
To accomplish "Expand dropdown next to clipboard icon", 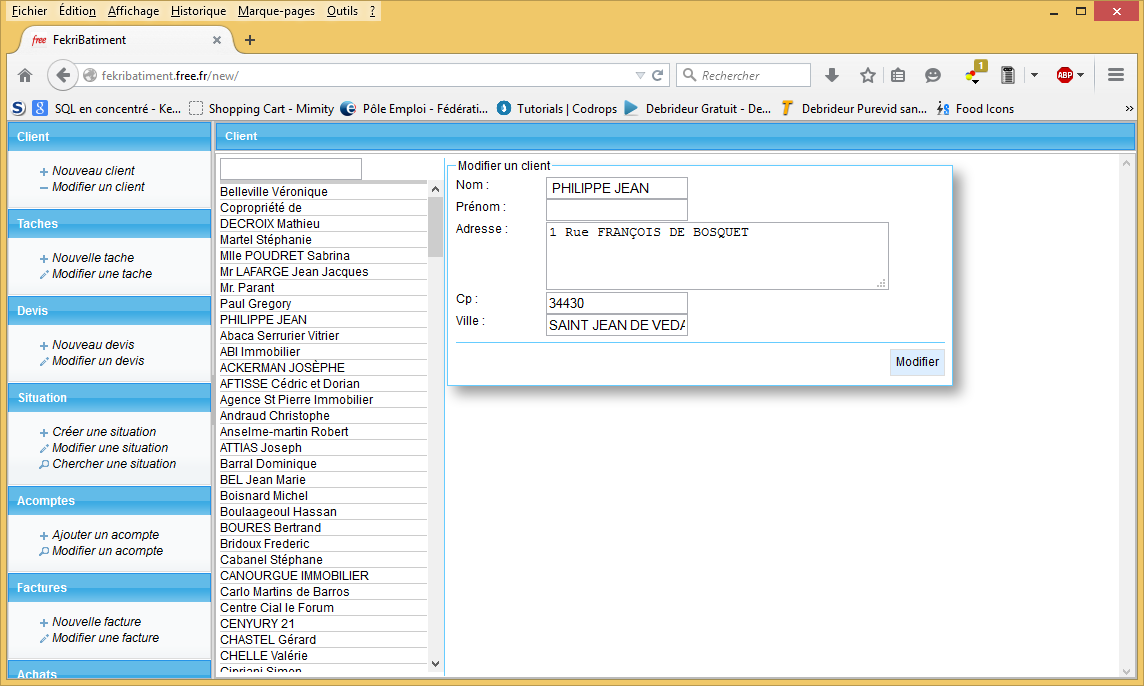I will (x=1034, y=75).
